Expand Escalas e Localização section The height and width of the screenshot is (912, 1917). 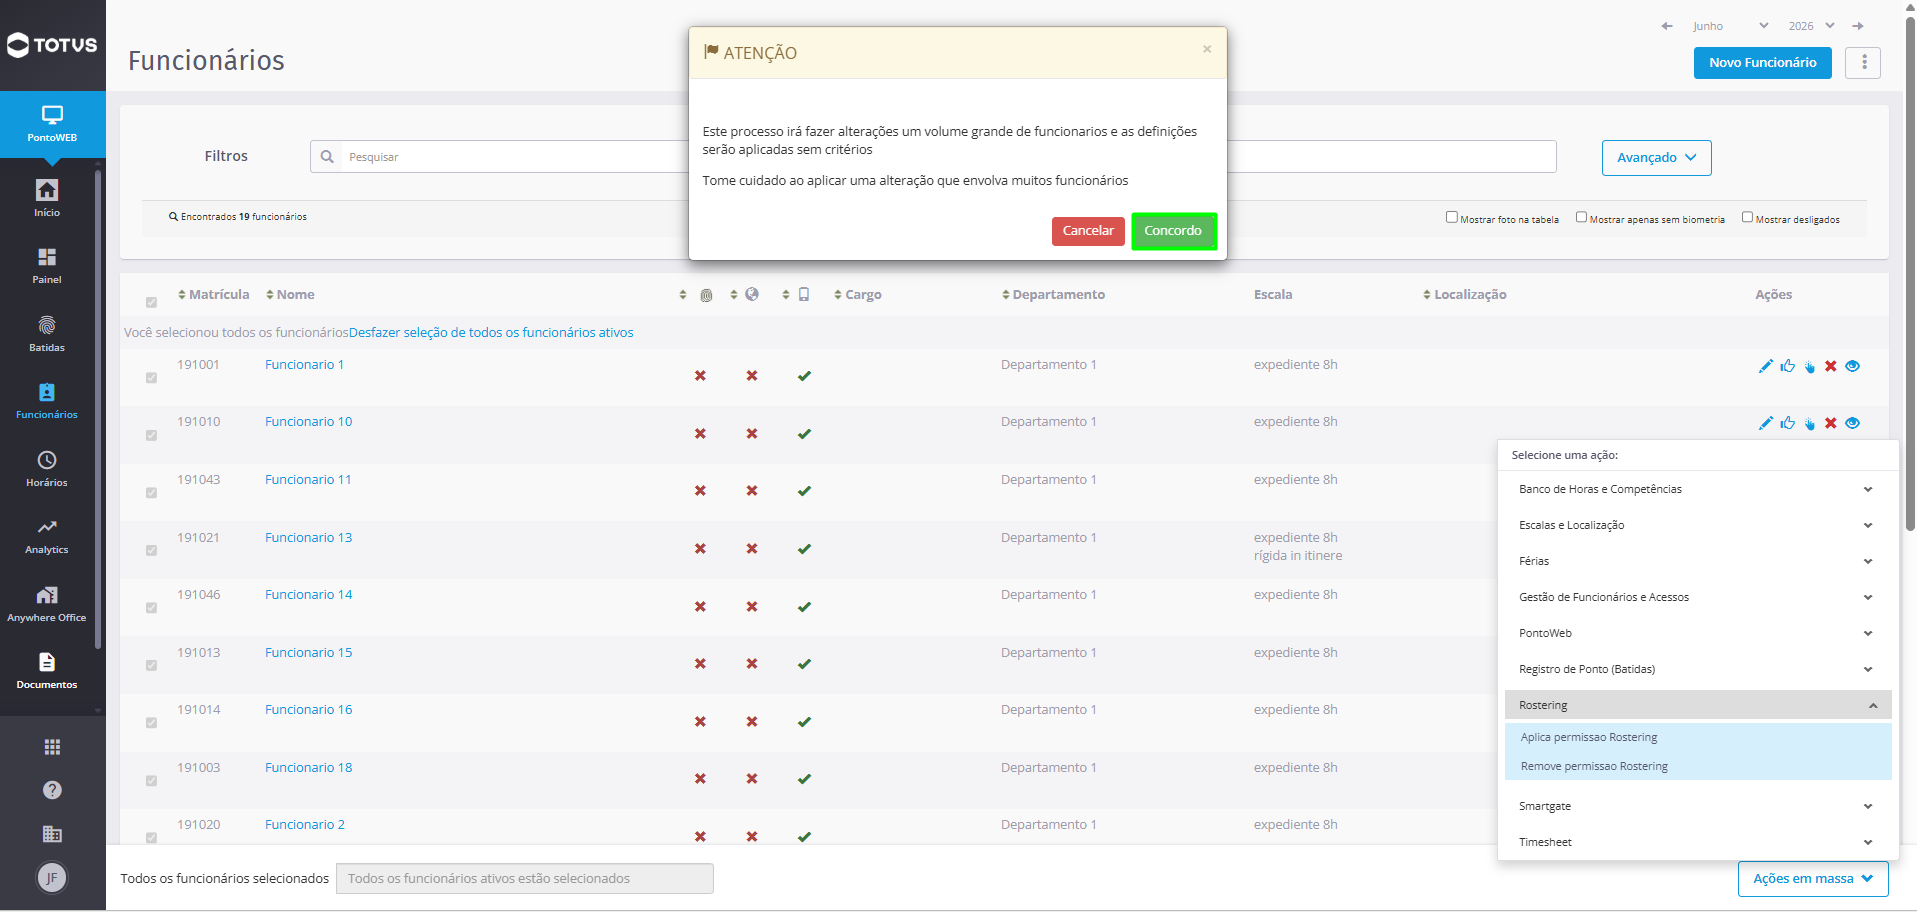pos(1697,525)
